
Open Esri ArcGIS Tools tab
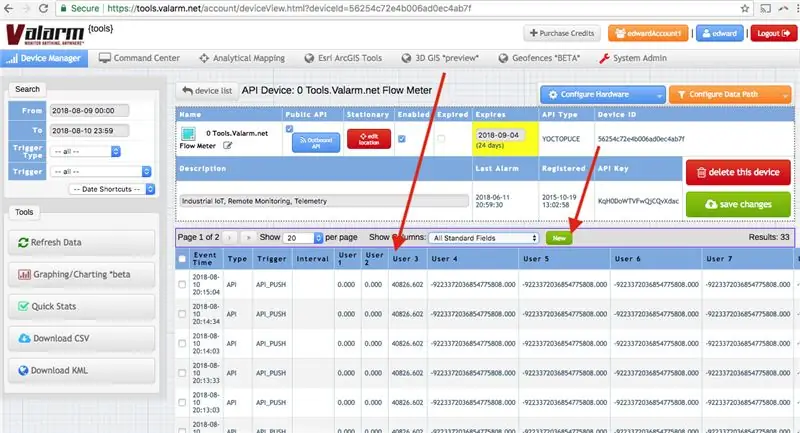(x=343, y=58)
